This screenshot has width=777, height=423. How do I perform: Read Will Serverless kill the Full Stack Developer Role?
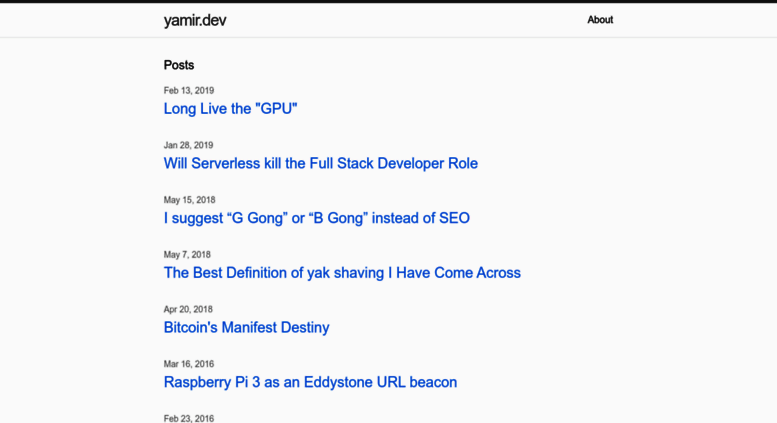click(321, 163)
